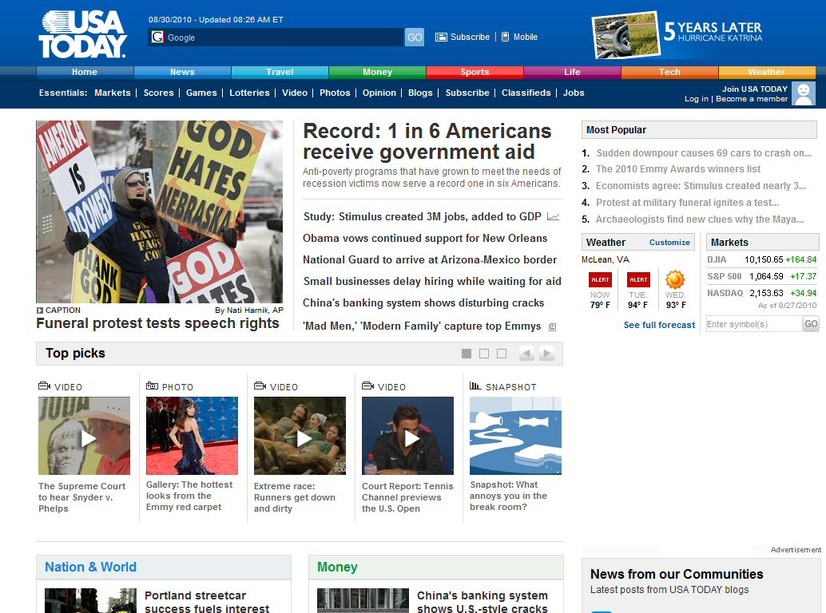The height and width of the screenshot is (613, 826).
Task: Open Portland streetcar story headline
Action: click(207, 602)
